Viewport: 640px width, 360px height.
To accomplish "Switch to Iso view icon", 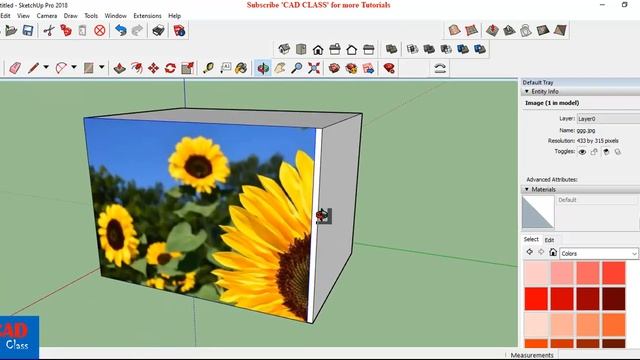I will [x=284, y=49].
